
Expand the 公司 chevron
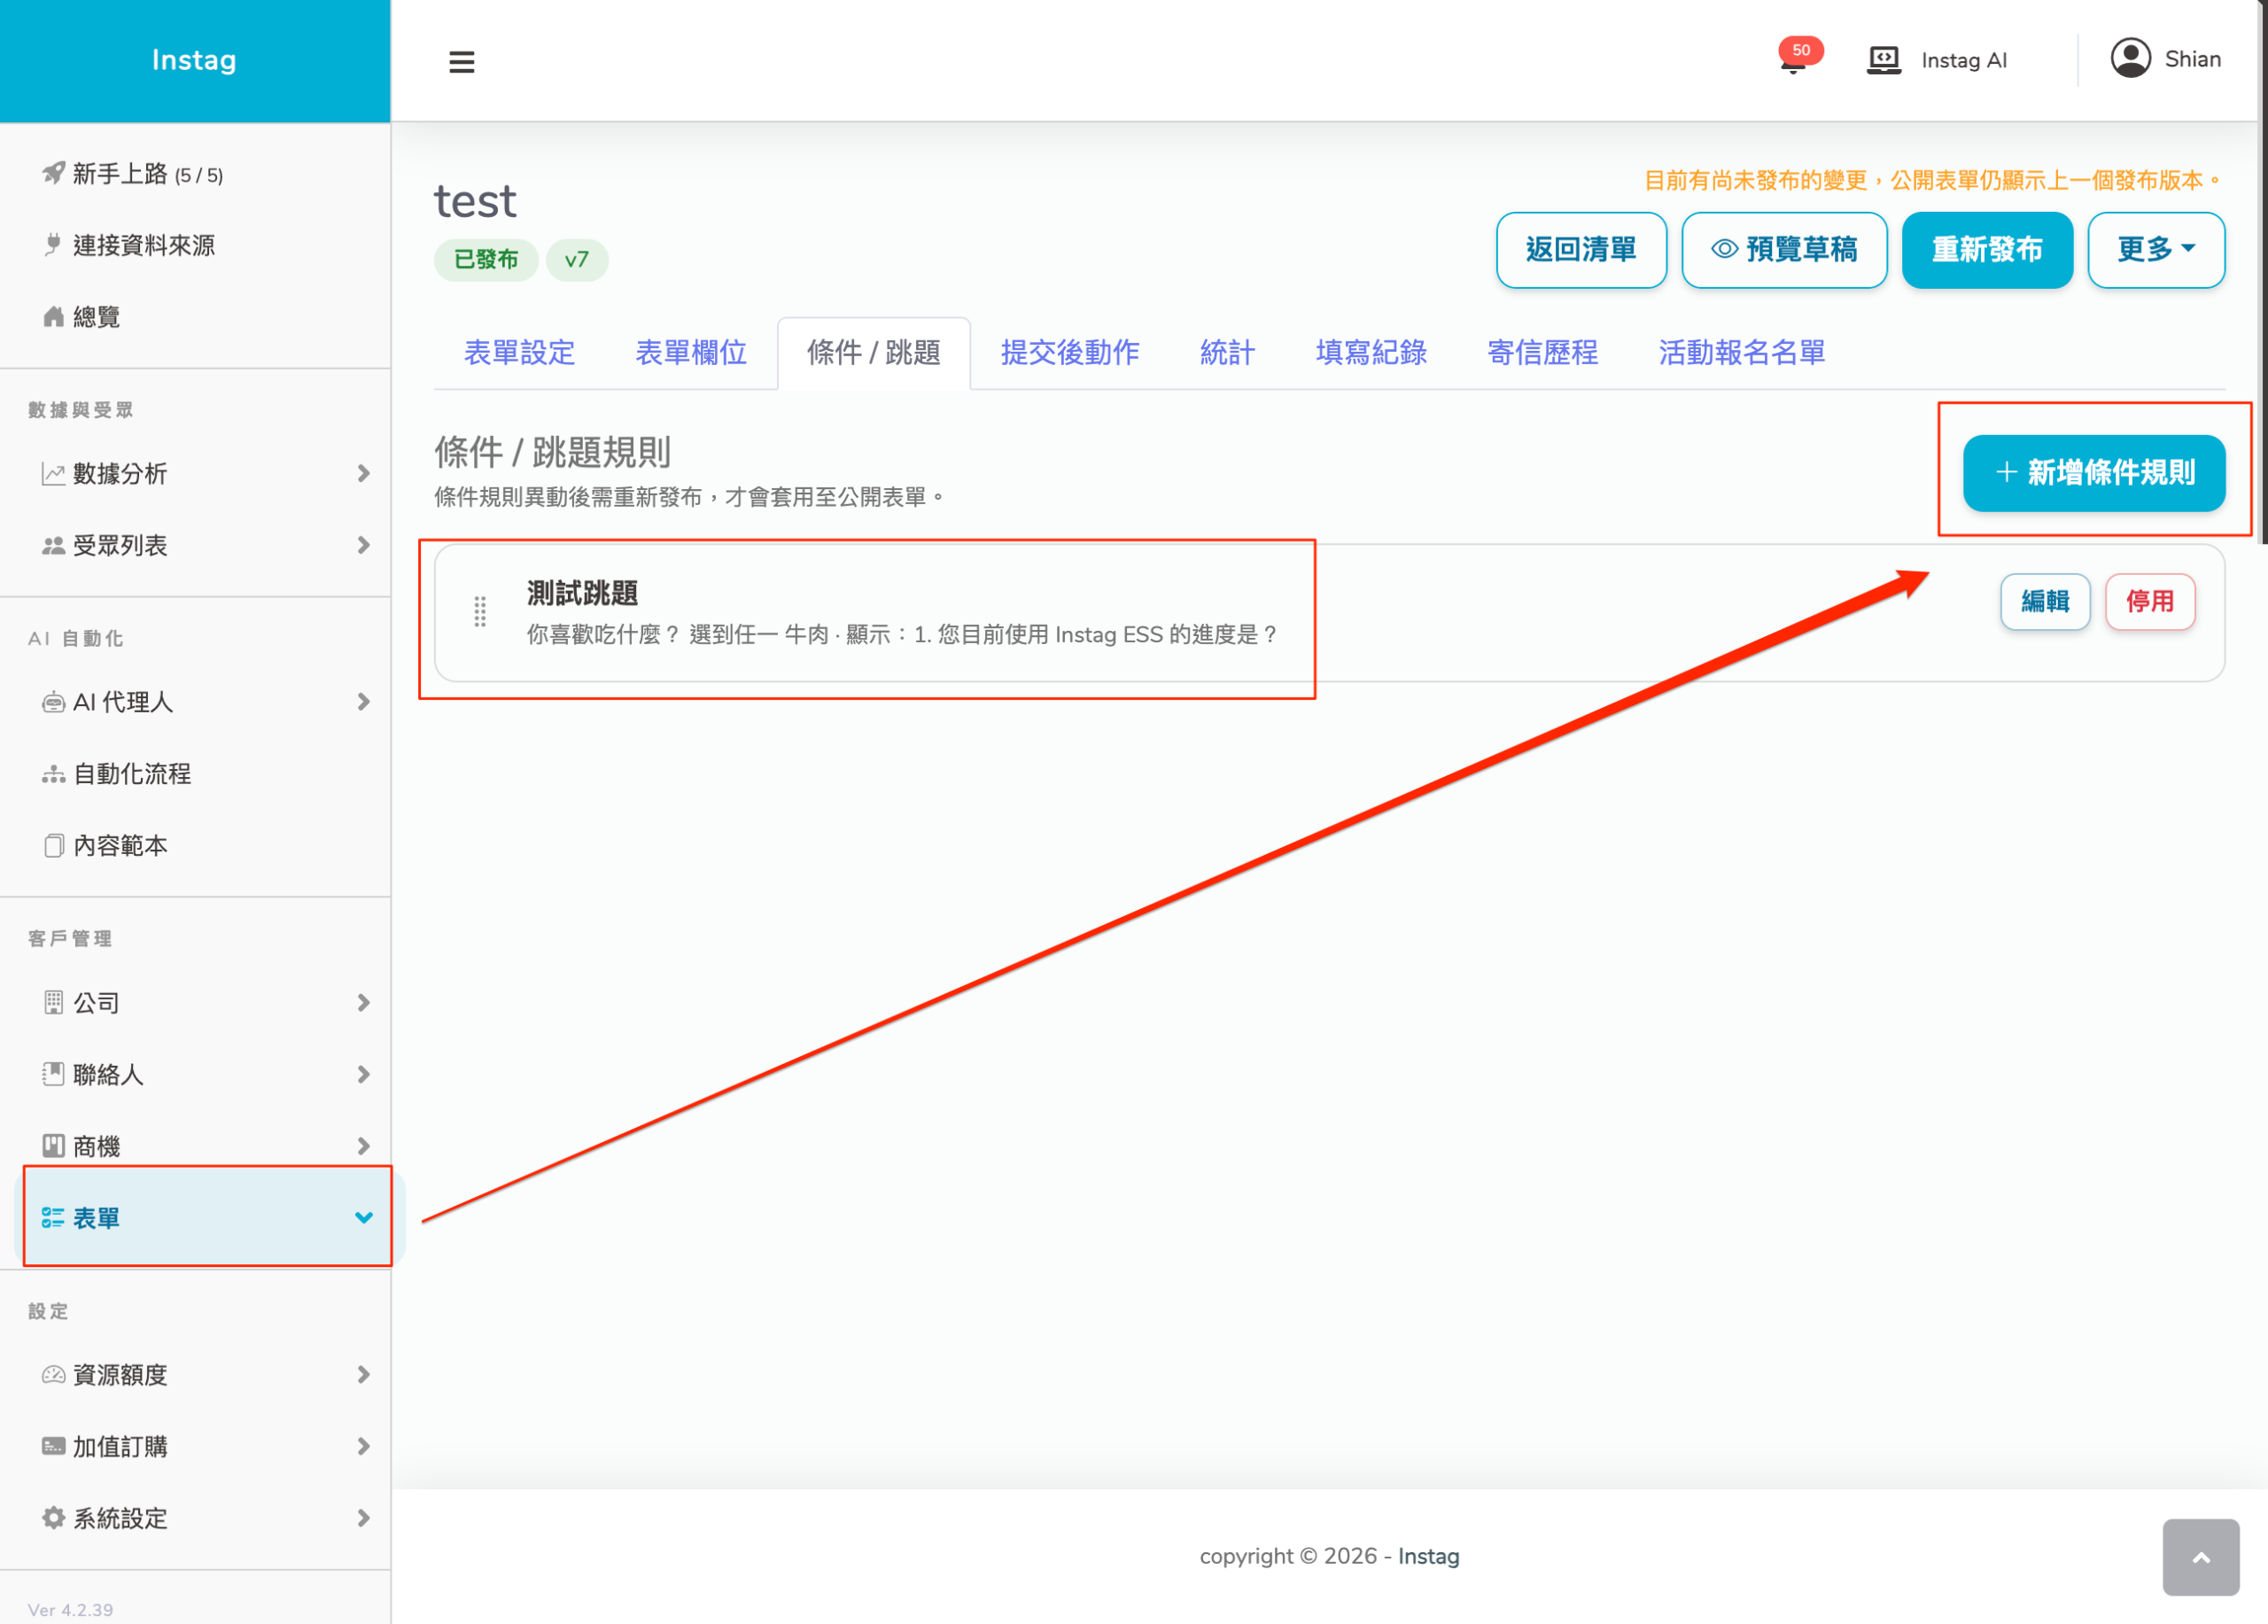pyautogui.click(x=363, y=1003)
